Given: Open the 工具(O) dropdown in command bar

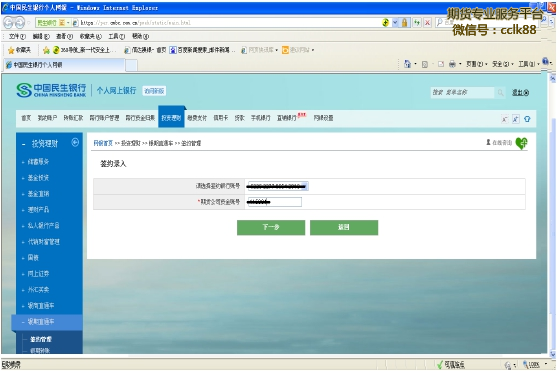Looking at the screenshot, I should 529,64.
